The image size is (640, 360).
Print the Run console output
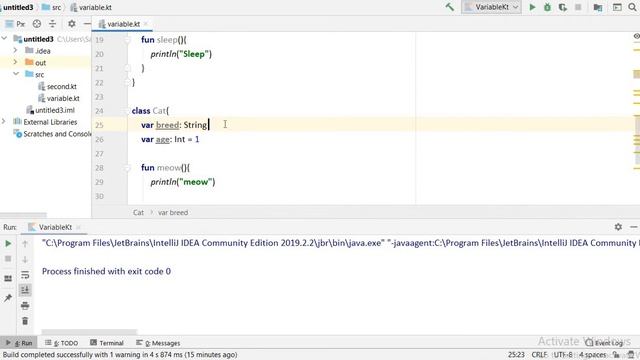(25, 306)
